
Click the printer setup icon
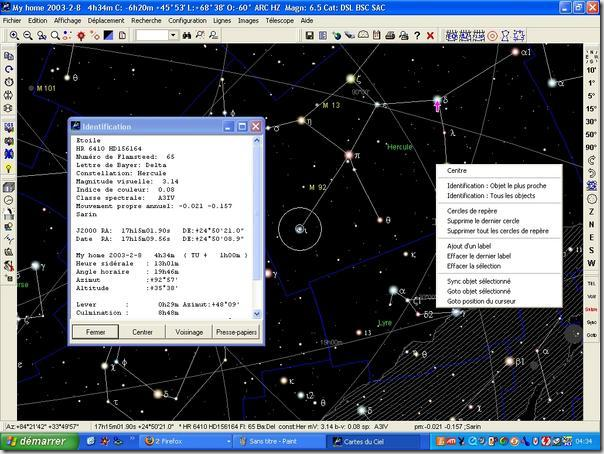[403, 35]
